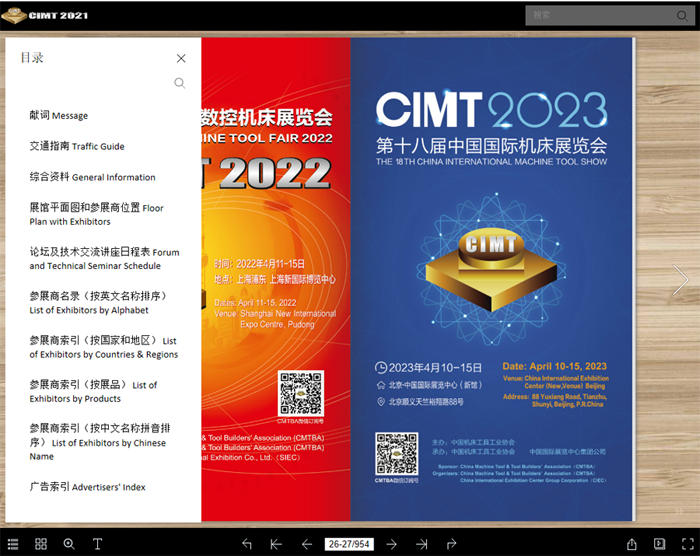Click the magnifier in top search bar
The image size is (700, 556).
click(682, 16)
